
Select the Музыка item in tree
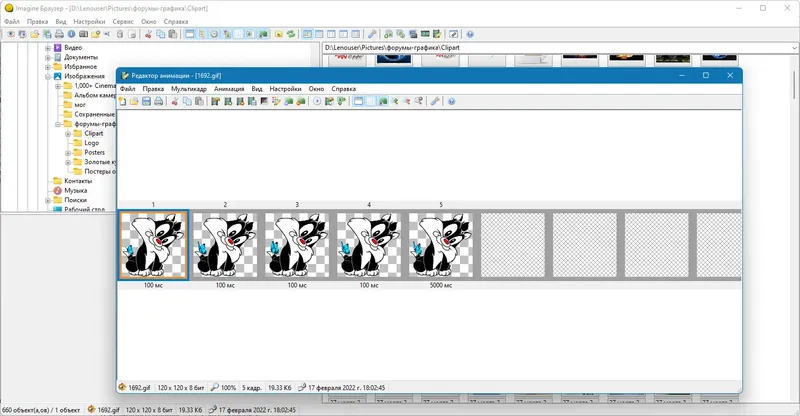click(76, 190)
